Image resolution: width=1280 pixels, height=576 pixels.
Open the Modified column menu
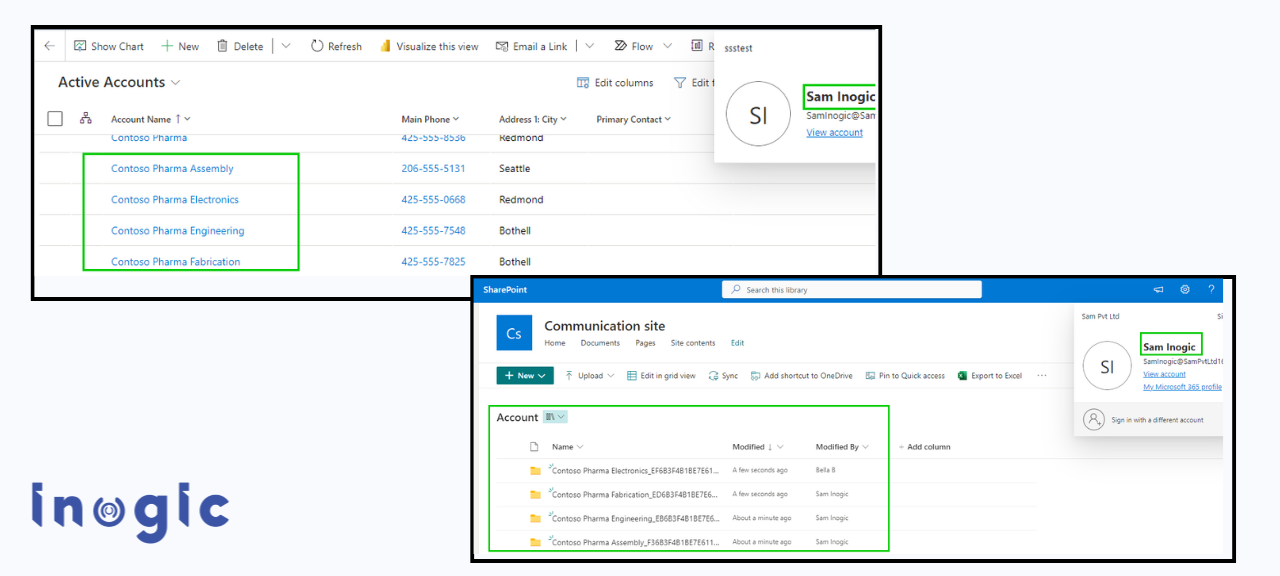click(x=757, y=447)
